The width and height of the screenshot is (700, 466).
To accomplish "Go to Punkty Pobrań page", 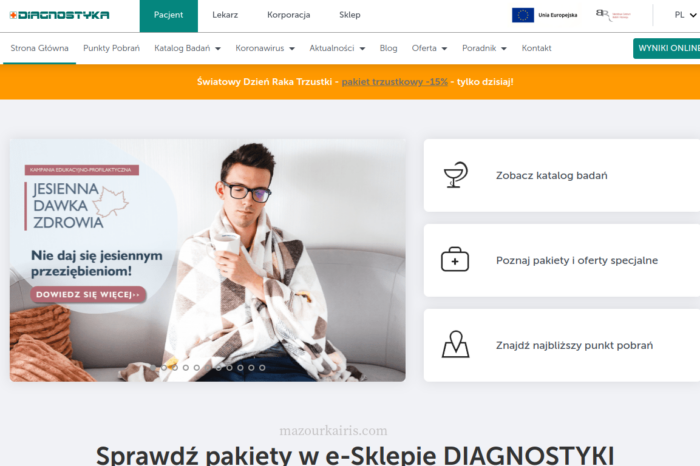I will 111,48.
